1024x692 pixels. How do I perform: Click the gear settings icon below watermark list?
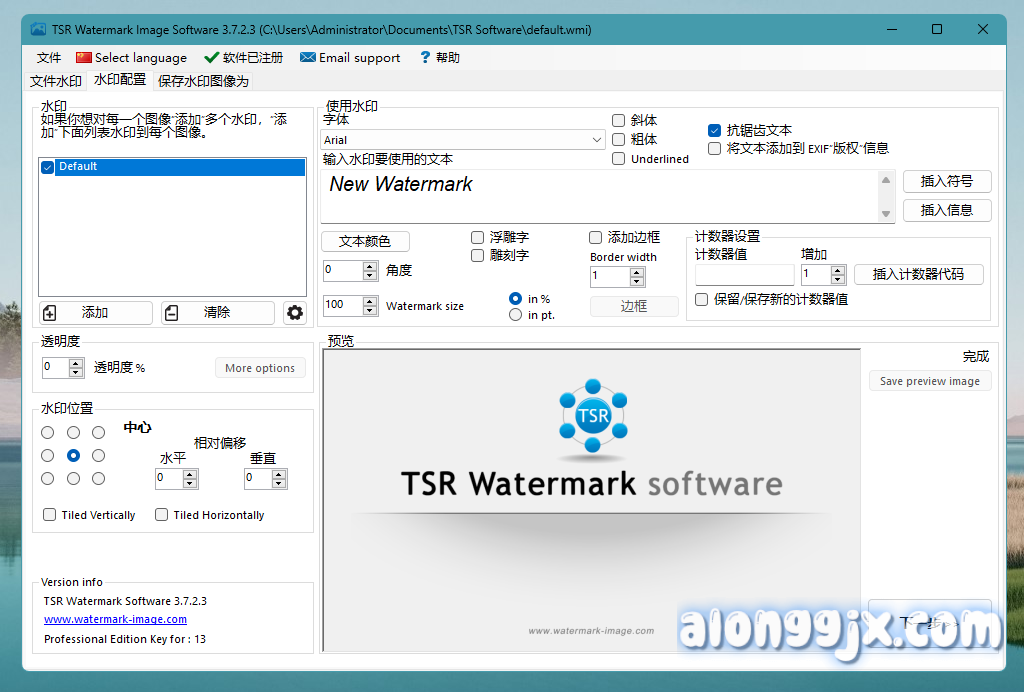[294, 313]
